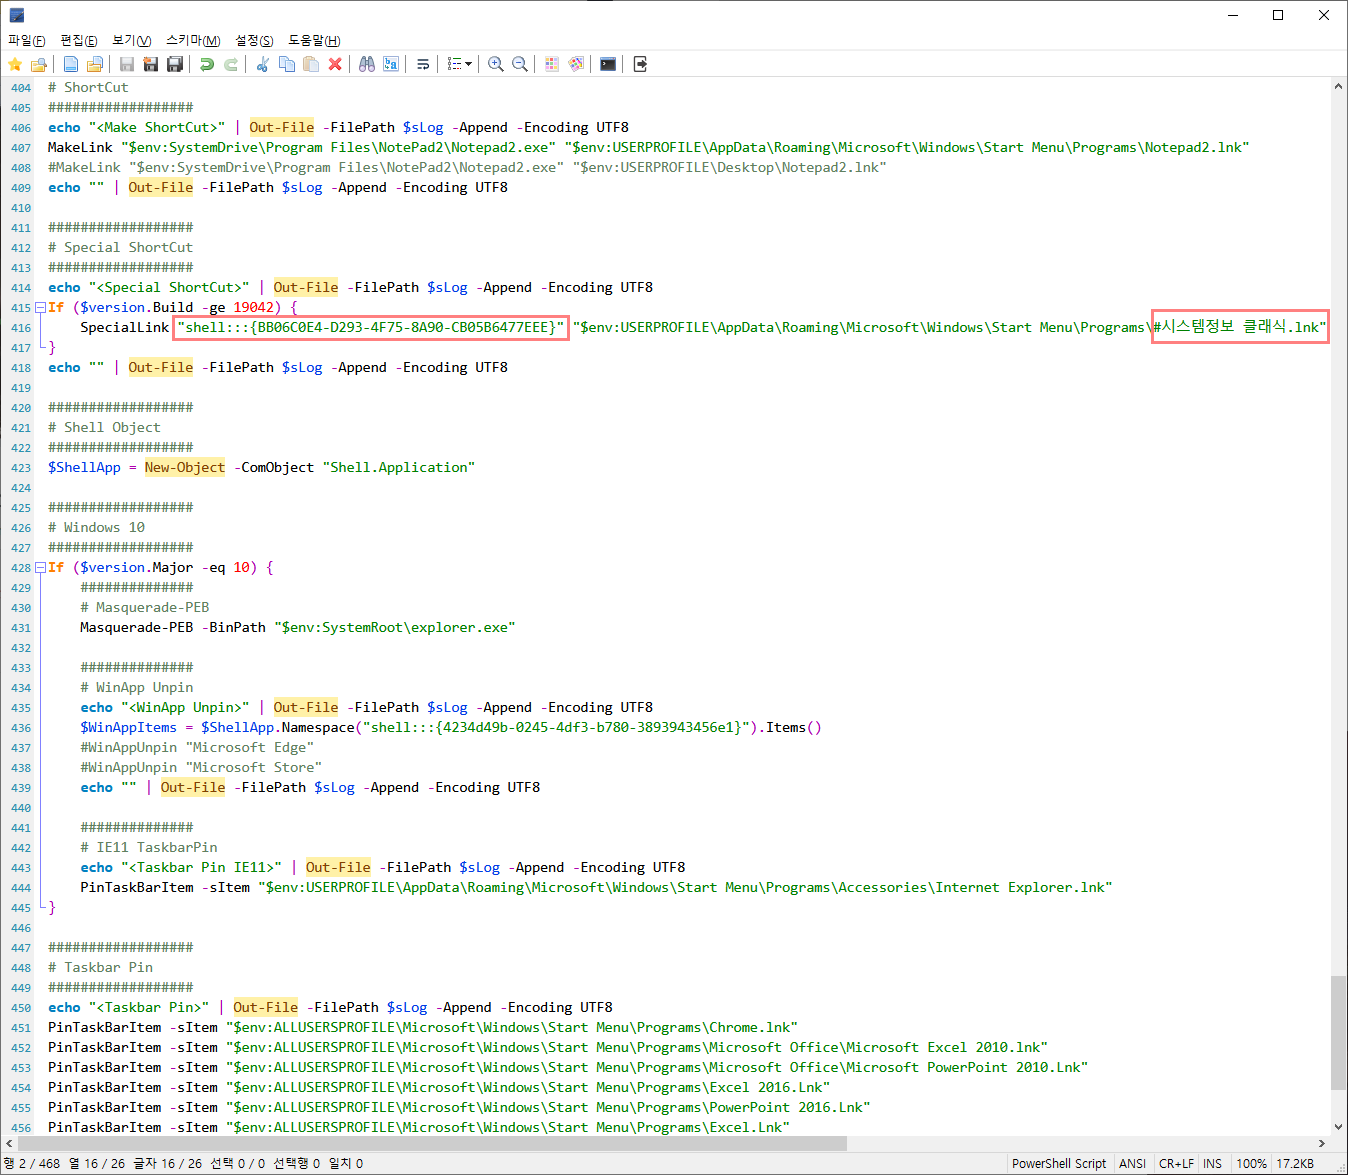Click the scroll down arrow
1348x1175 pixels.
[x=1338, y=1126]
